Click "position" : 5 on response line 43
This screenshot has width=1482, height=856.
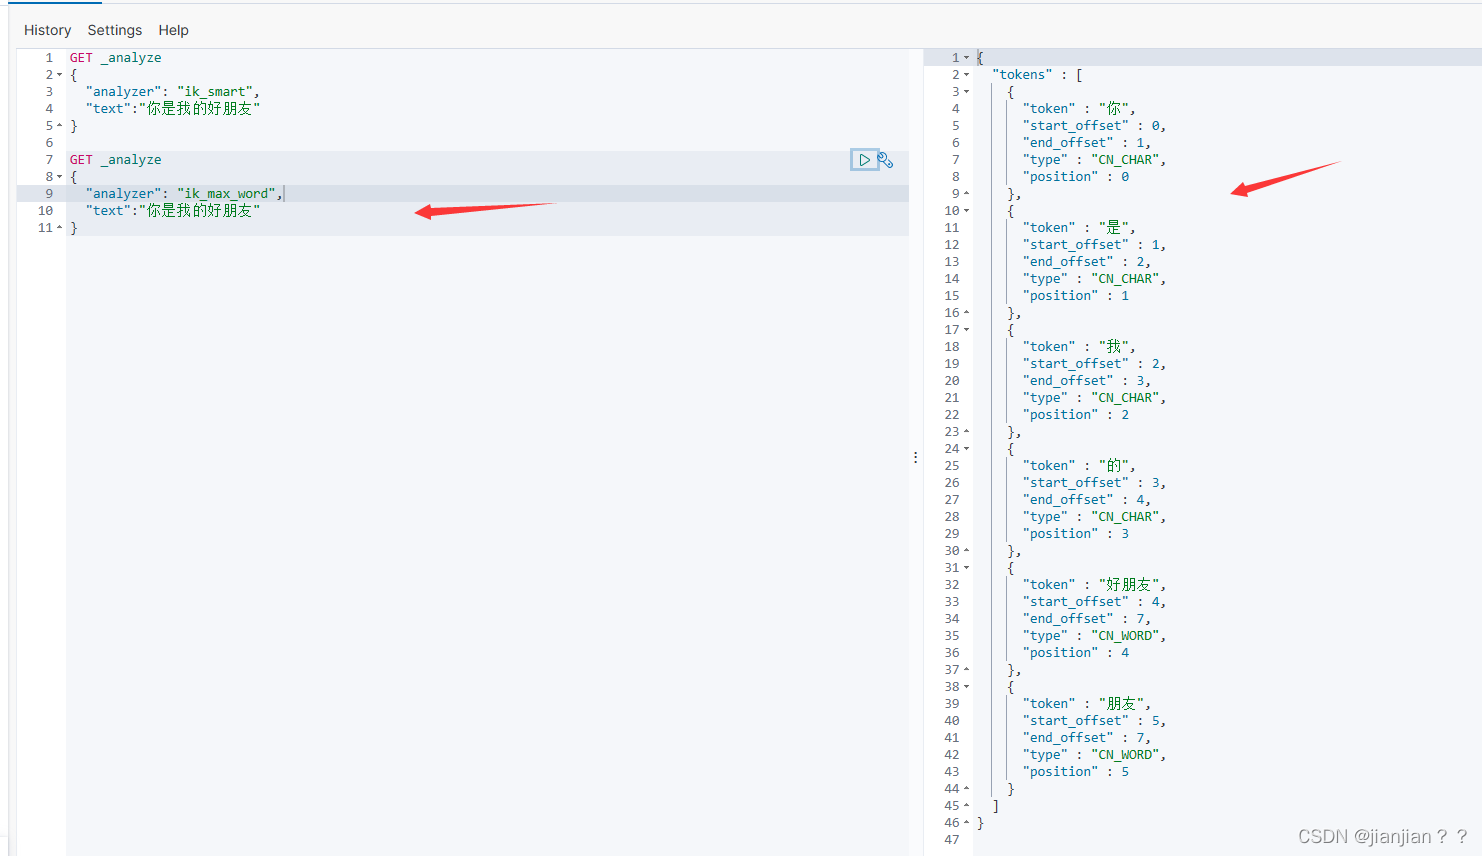click(x=1076, y=772)
